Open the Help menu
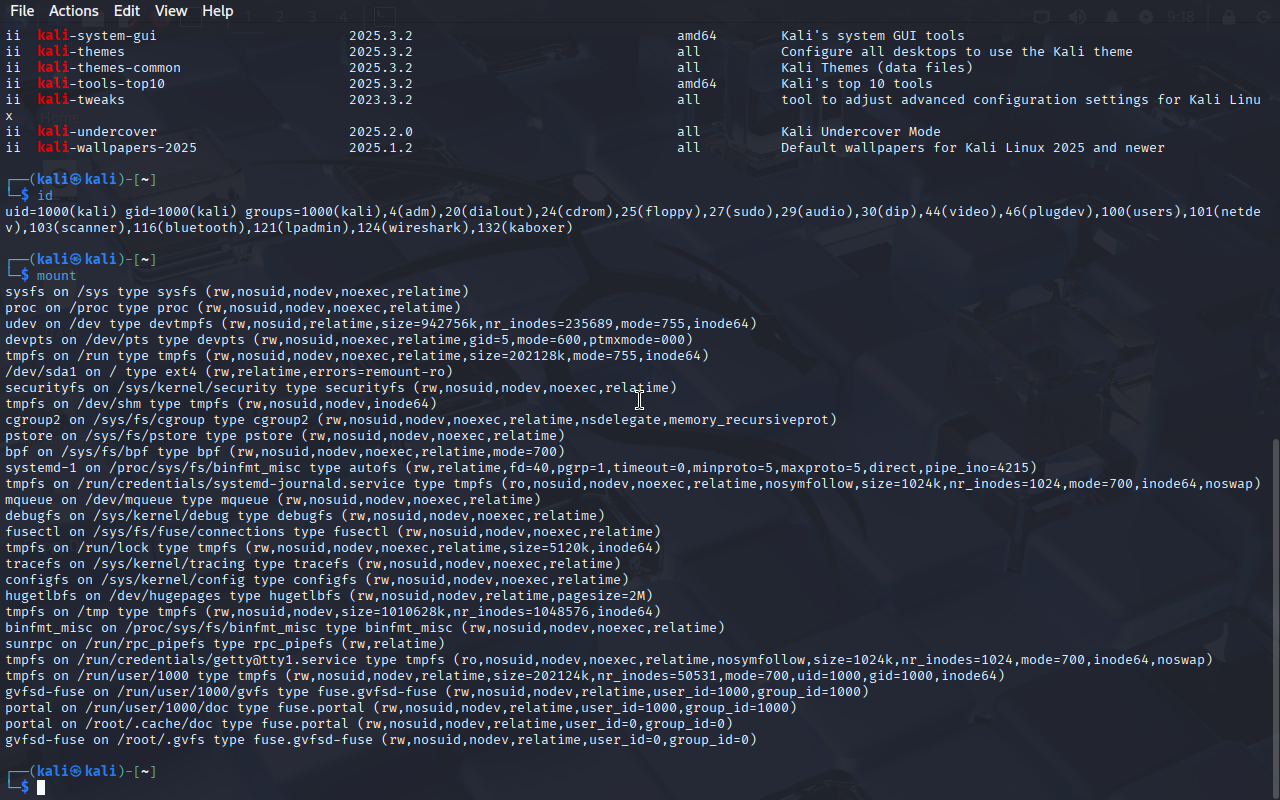Viewport: 1280px width, 800px height. (217, 11)
